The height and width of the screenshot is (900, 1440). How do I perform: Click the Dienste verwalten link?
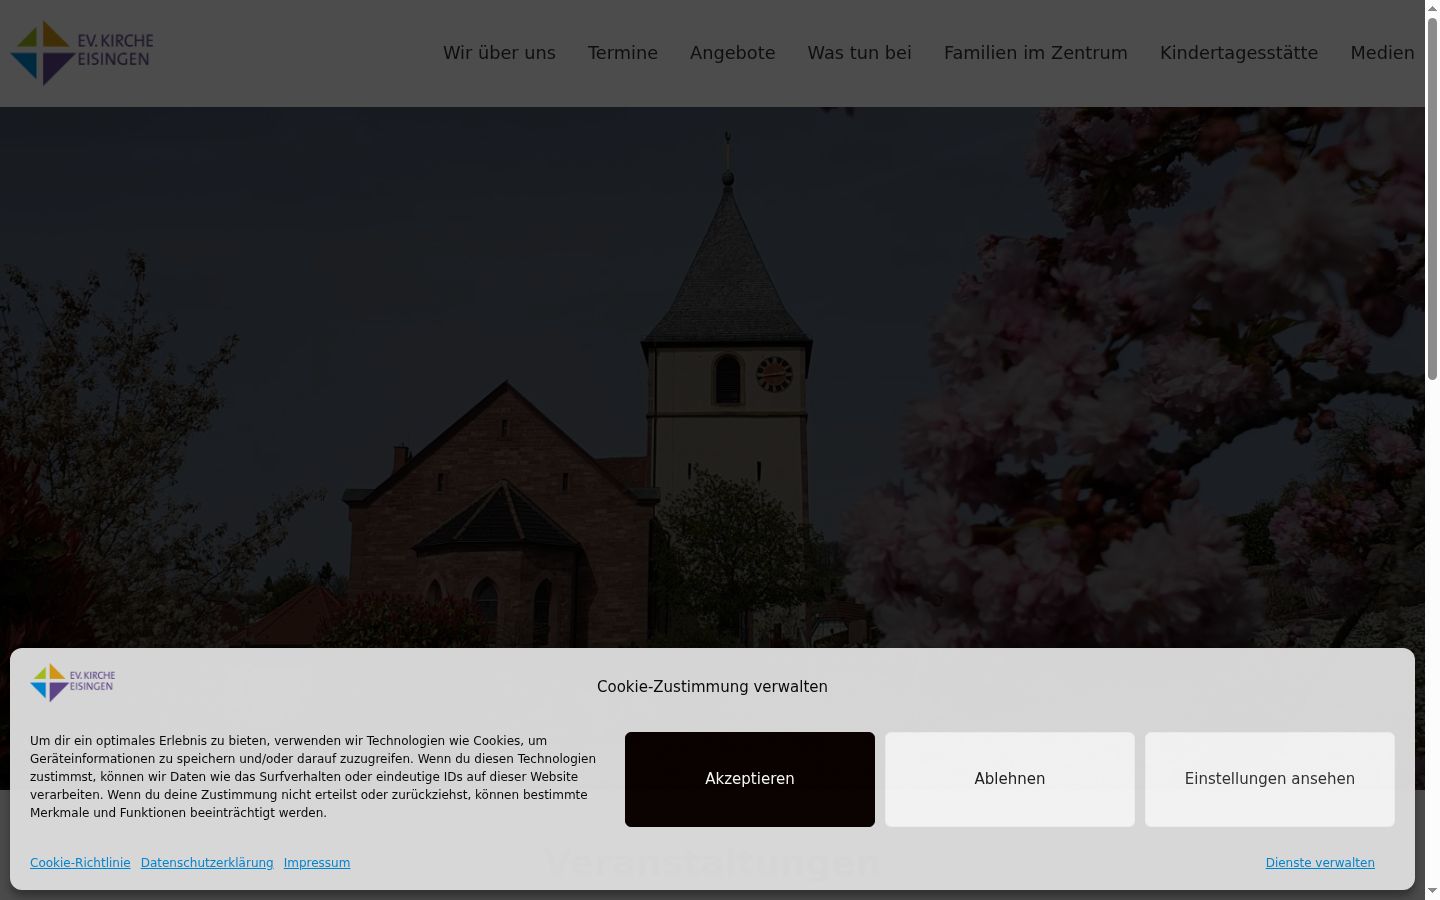coord(1320,863)
